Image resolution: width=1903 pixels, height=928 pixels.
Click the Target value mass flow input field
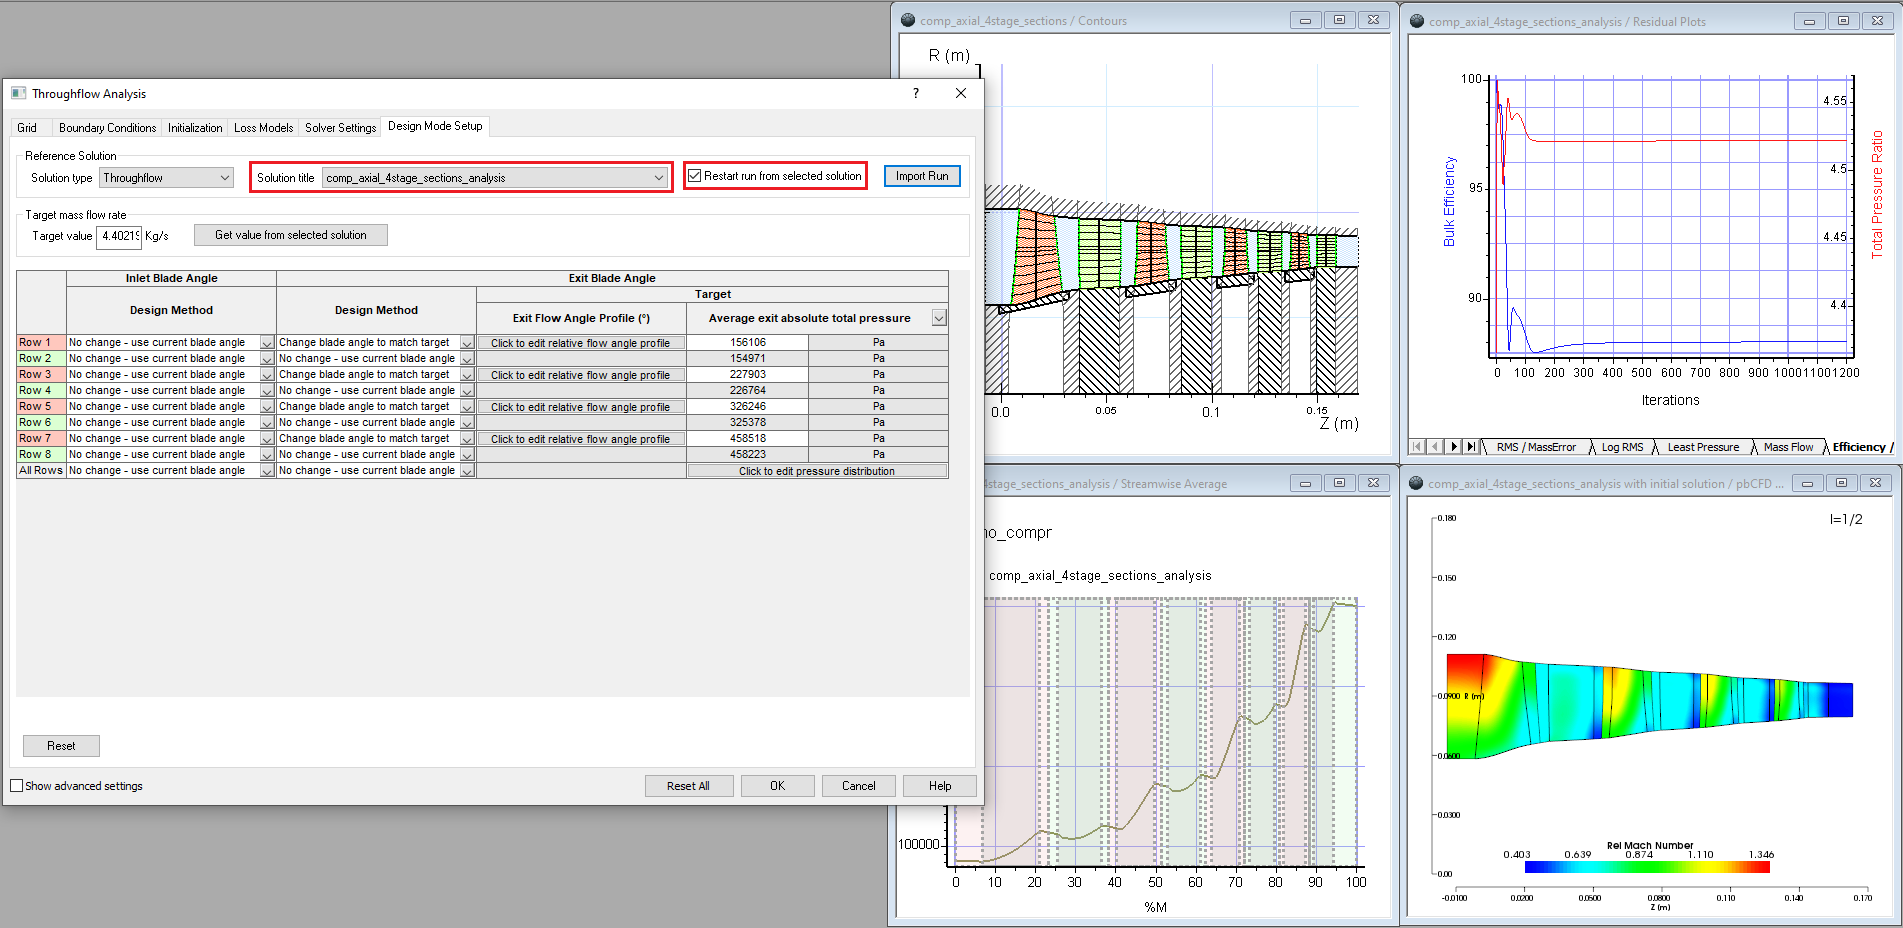[119, 236]
